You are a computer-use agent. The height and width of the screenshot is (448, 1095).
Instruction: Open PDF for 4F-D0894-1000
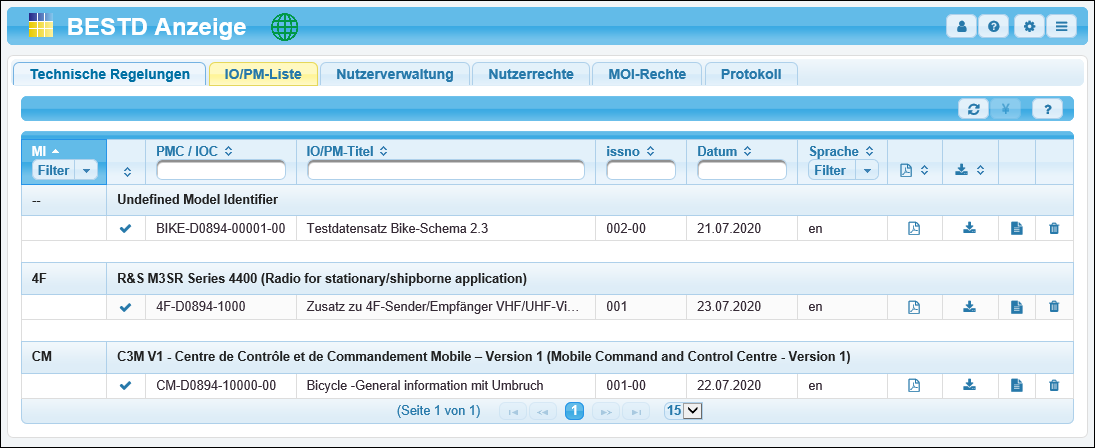(x=913, y=306)
